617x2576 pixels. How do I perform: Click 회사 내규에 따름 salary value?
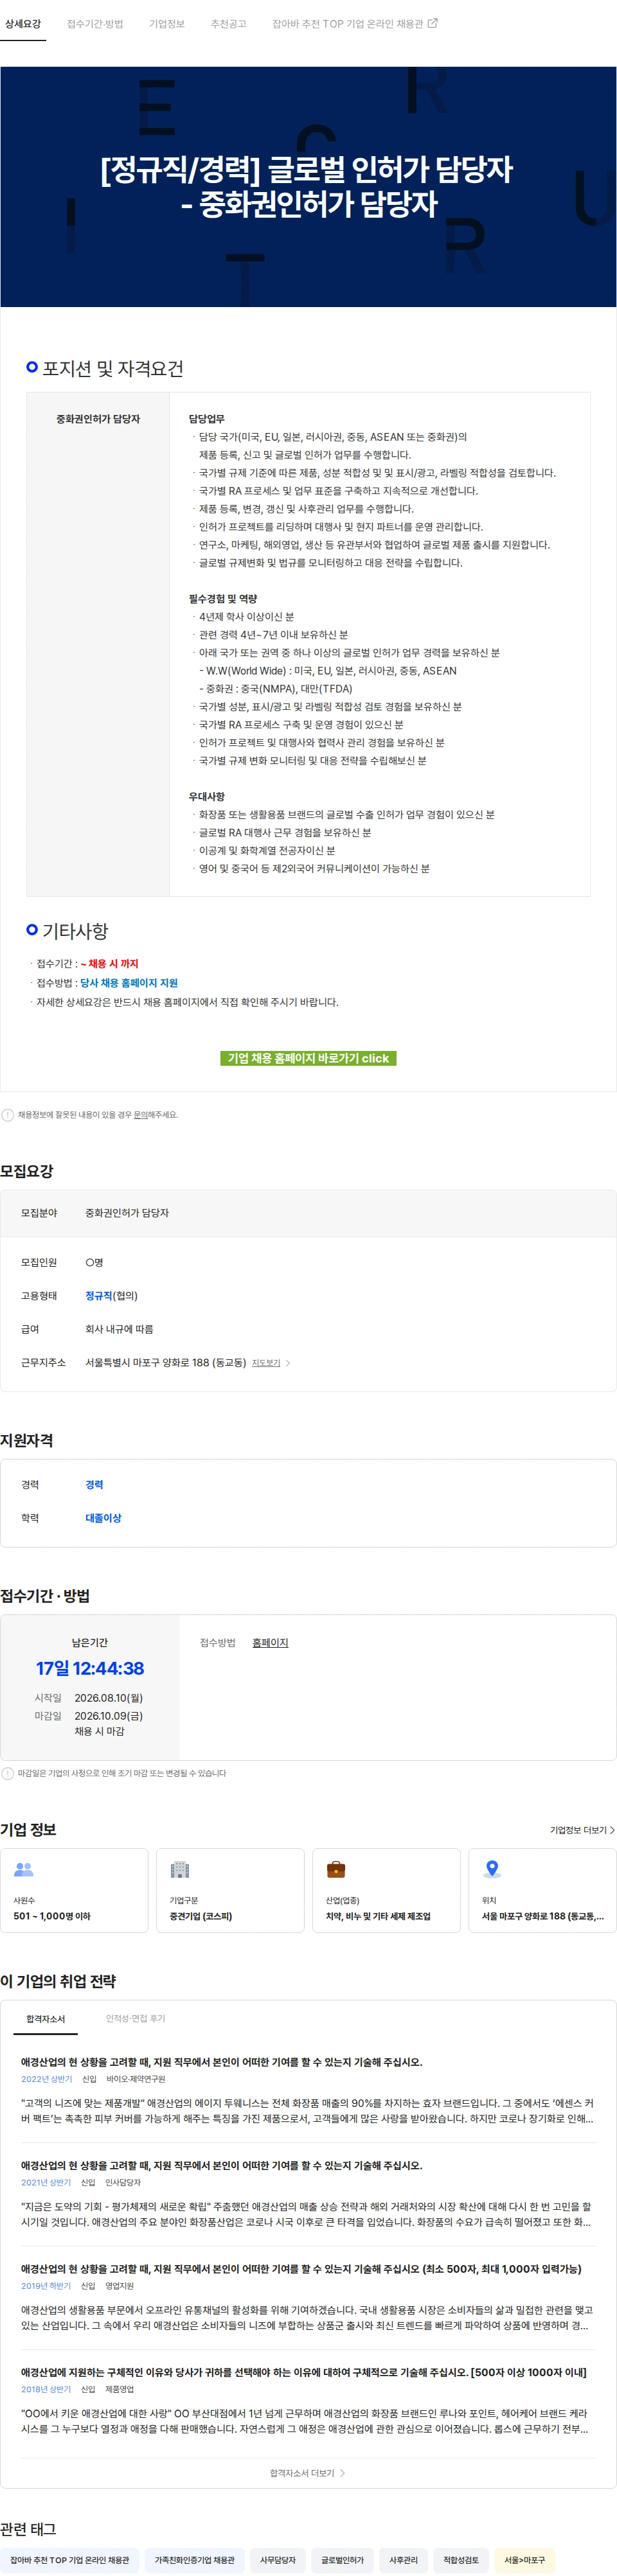tap(119, 1329)
